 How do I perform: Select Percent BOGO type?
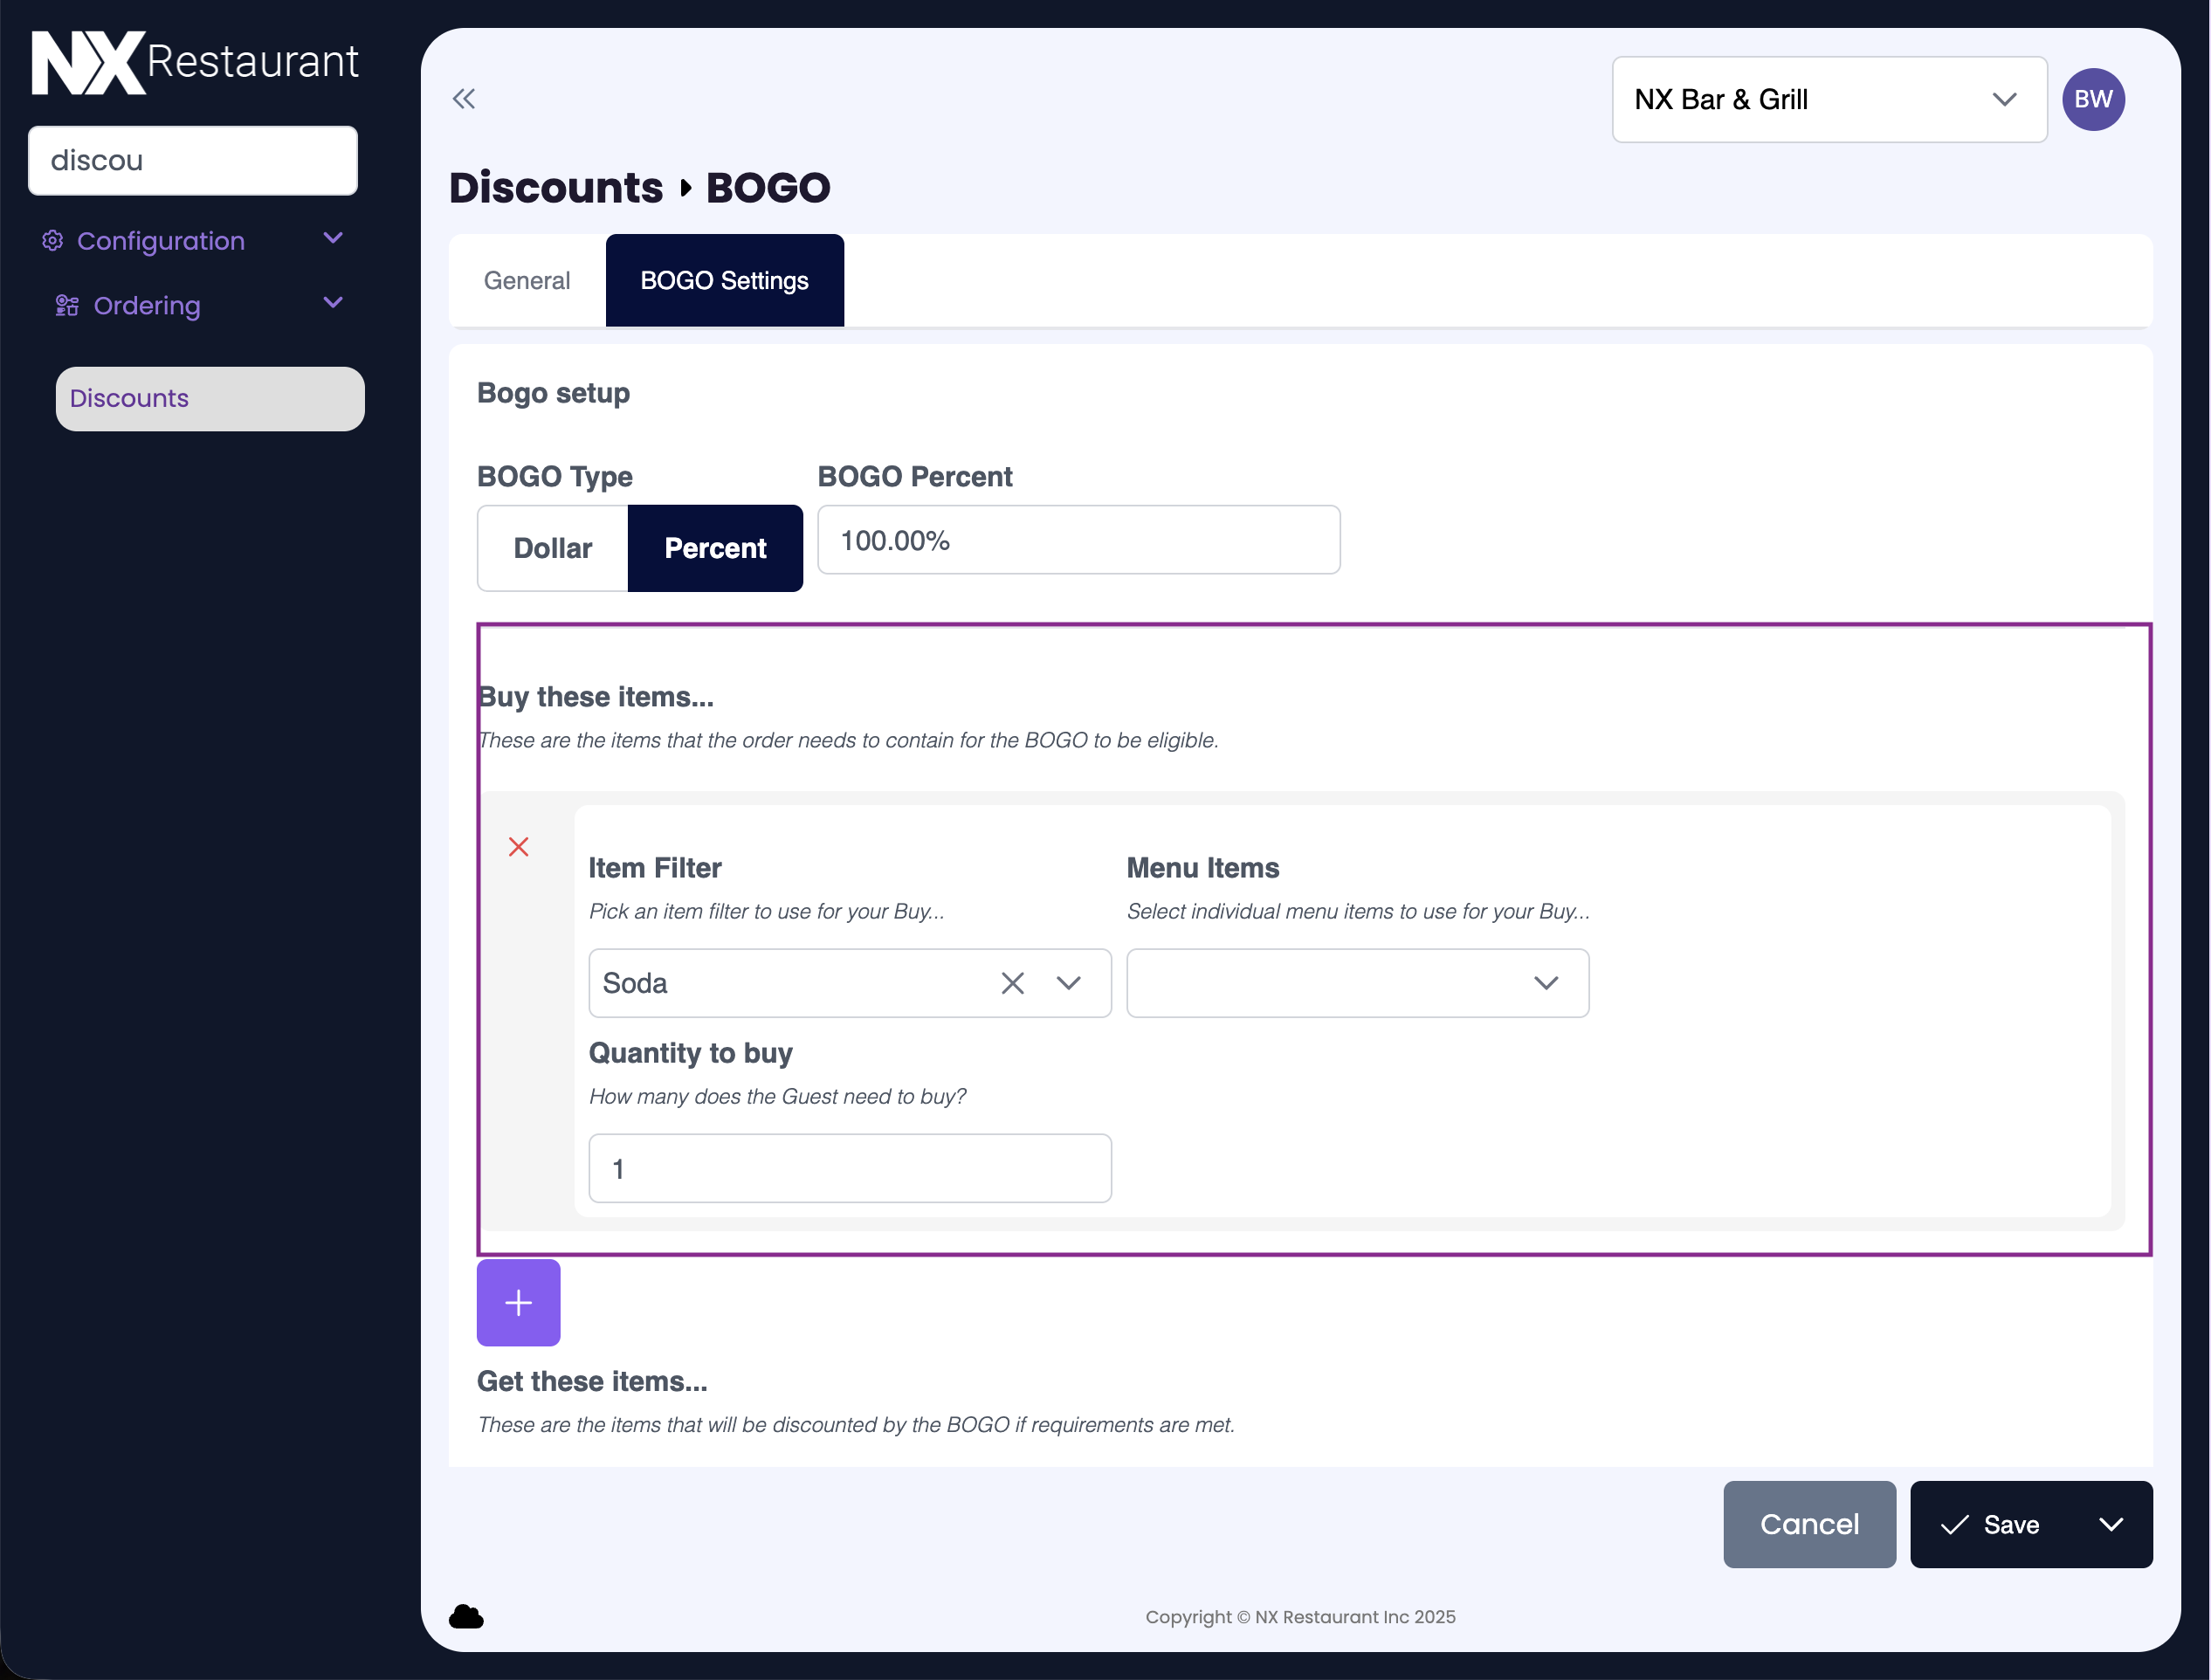715,548
